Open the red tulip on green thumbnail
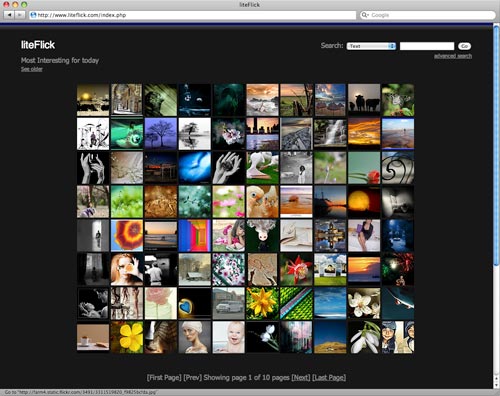This screenshot has width=500, height=396. 364,168
